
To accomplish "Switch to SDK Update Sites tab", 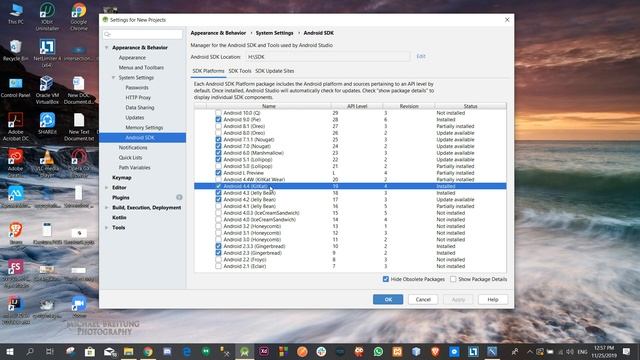I will coord(275,71).
